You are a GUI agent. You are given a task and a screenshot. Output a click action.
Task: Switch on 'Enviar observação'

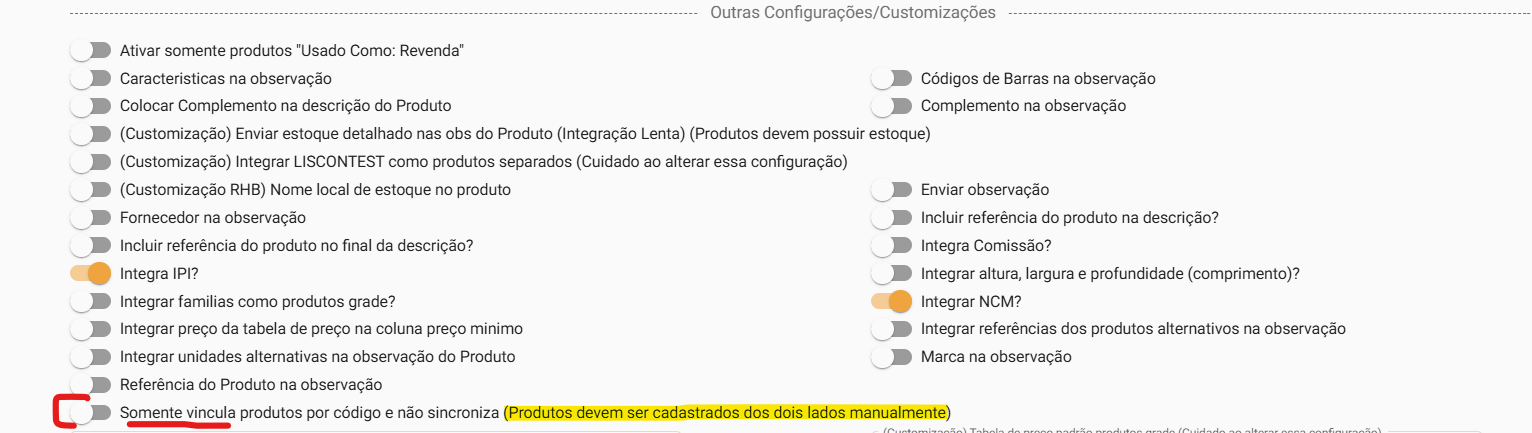tap(892, 190)
